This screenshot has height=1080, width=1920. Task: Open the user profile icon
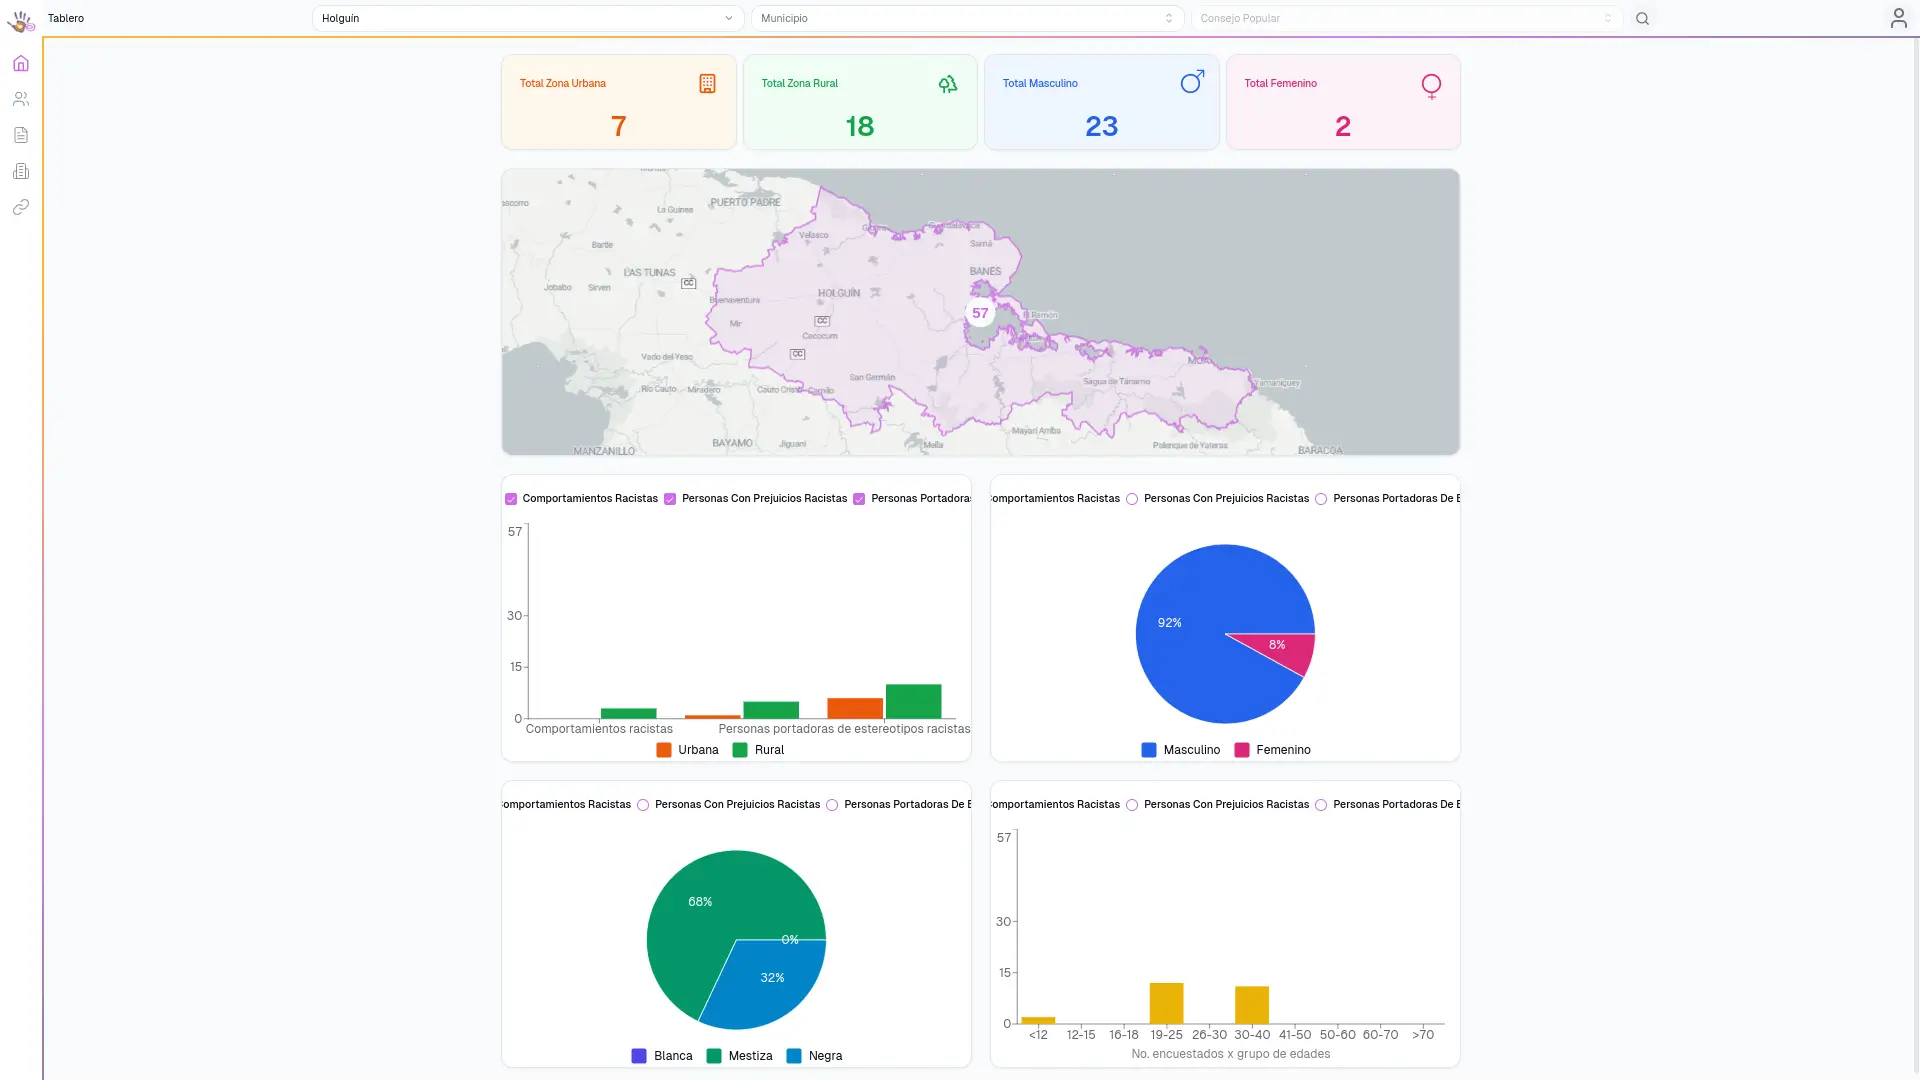point(1898,18)
